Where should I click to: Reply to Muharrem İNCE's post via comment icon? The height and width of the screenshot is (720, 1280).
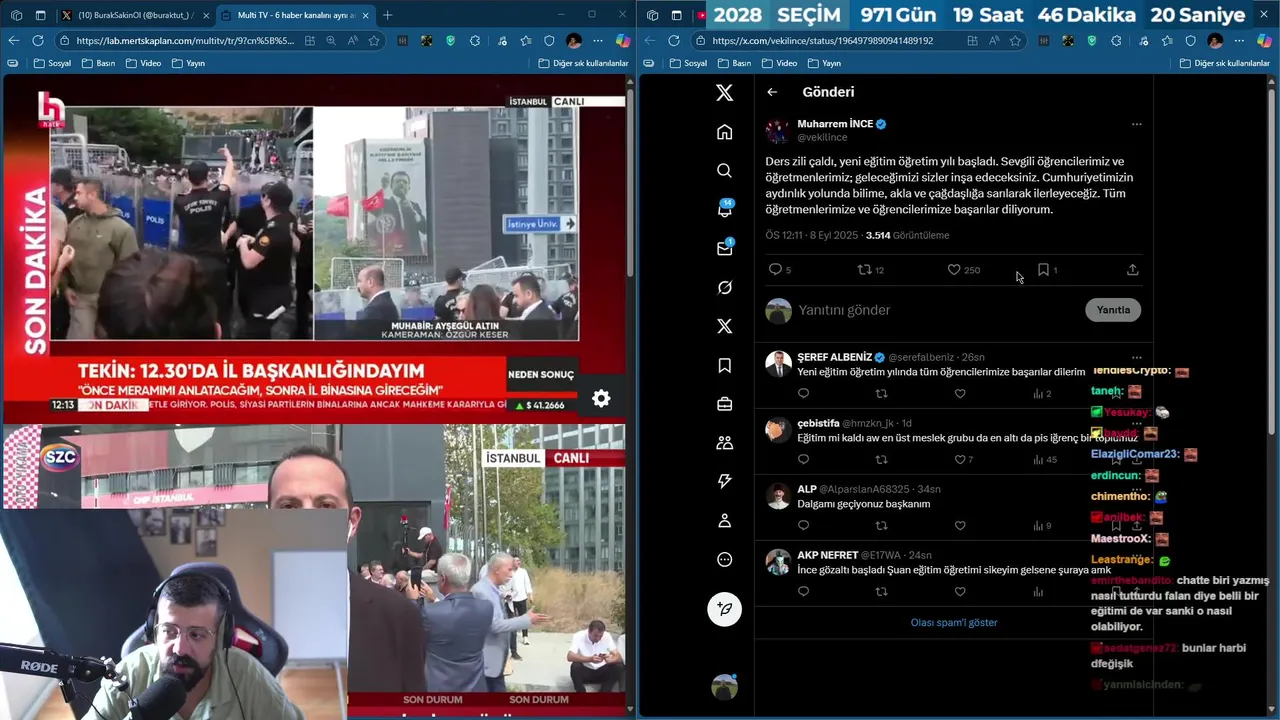775,270
